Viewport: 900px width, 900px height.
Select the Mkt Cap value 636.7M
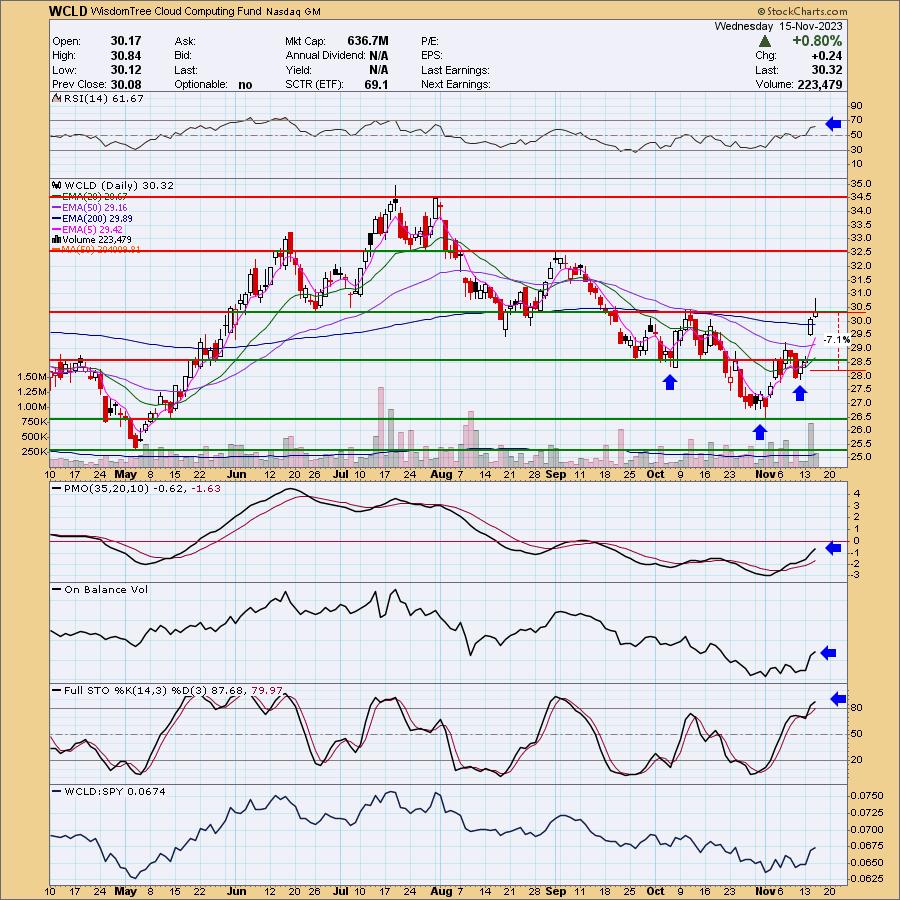(x=368, y=41)
